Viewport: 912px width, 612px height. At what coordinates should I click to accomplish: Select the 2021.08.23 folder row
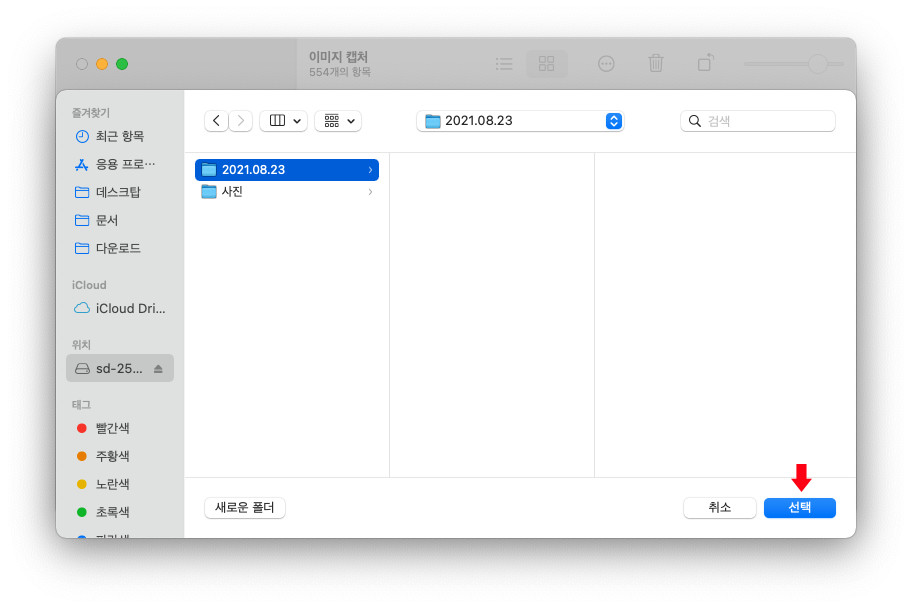tap(287, 170)
